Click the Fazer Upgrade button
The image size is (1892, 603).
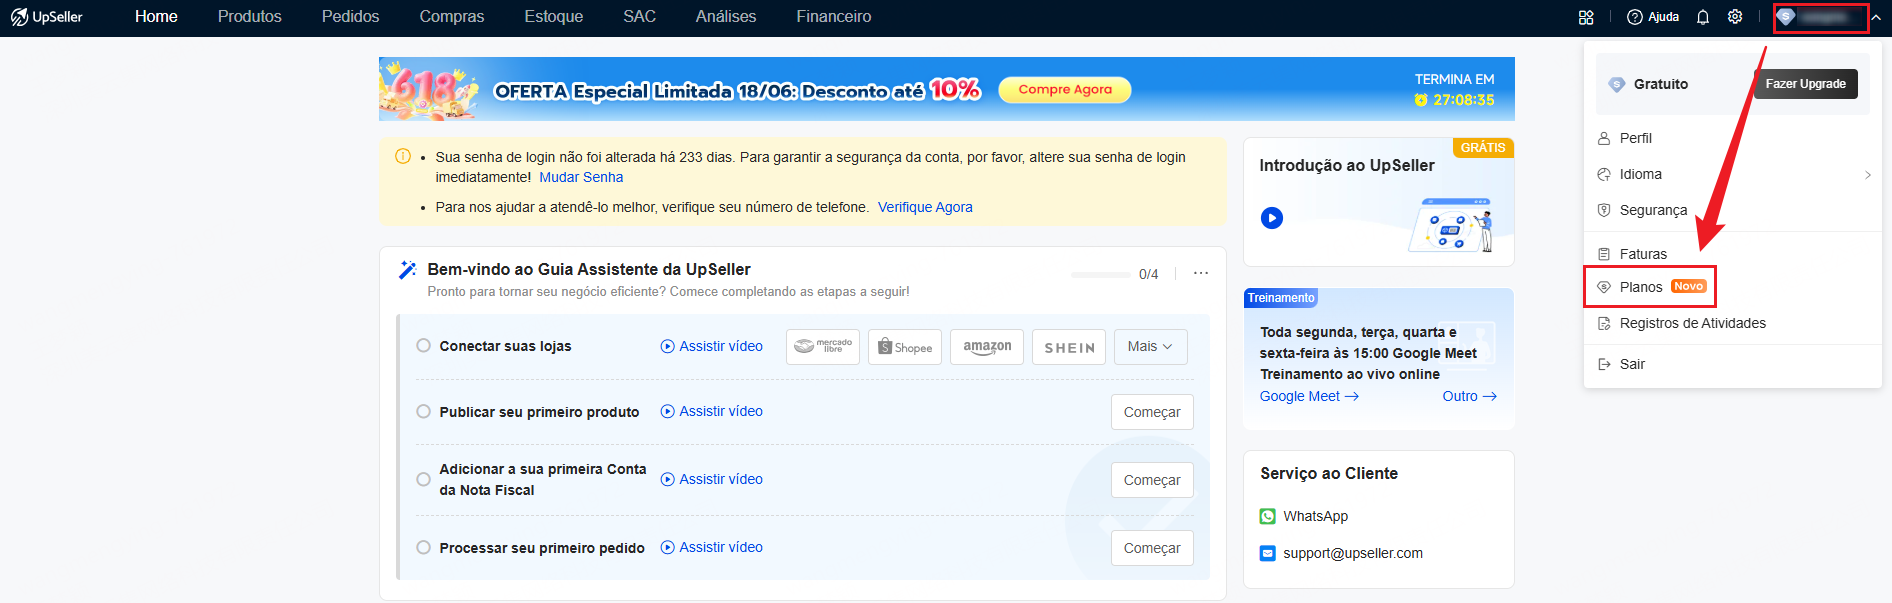(x=1806, y=84)
